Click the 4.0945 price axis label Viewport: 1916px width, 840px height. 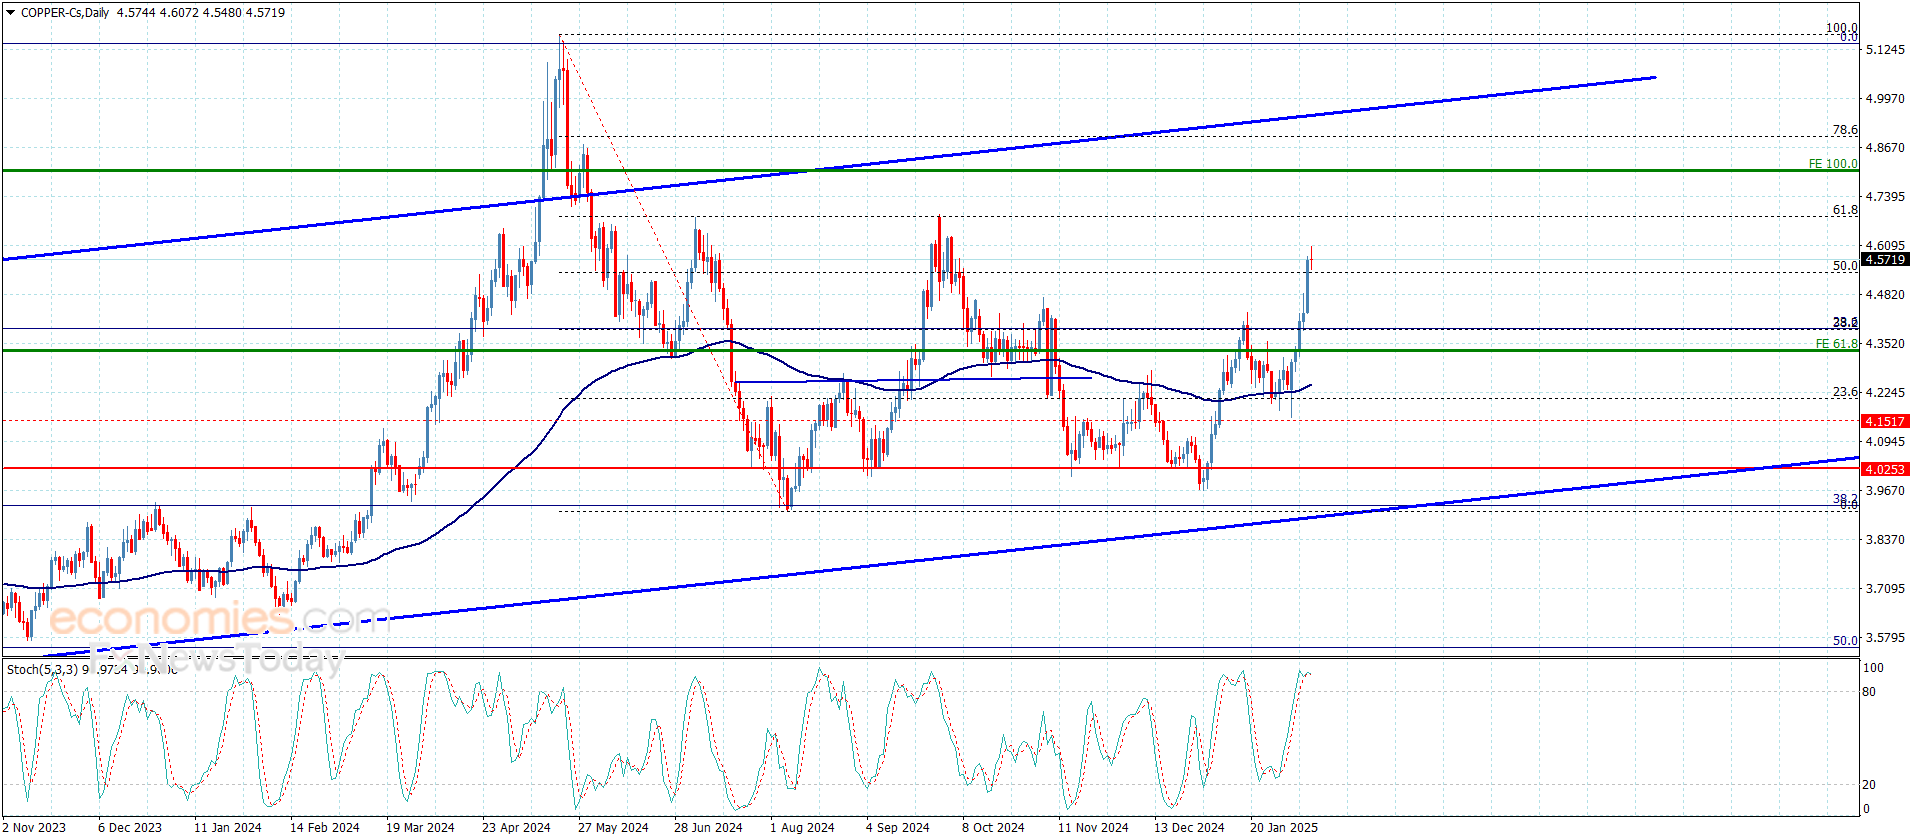pos(1885,442)
